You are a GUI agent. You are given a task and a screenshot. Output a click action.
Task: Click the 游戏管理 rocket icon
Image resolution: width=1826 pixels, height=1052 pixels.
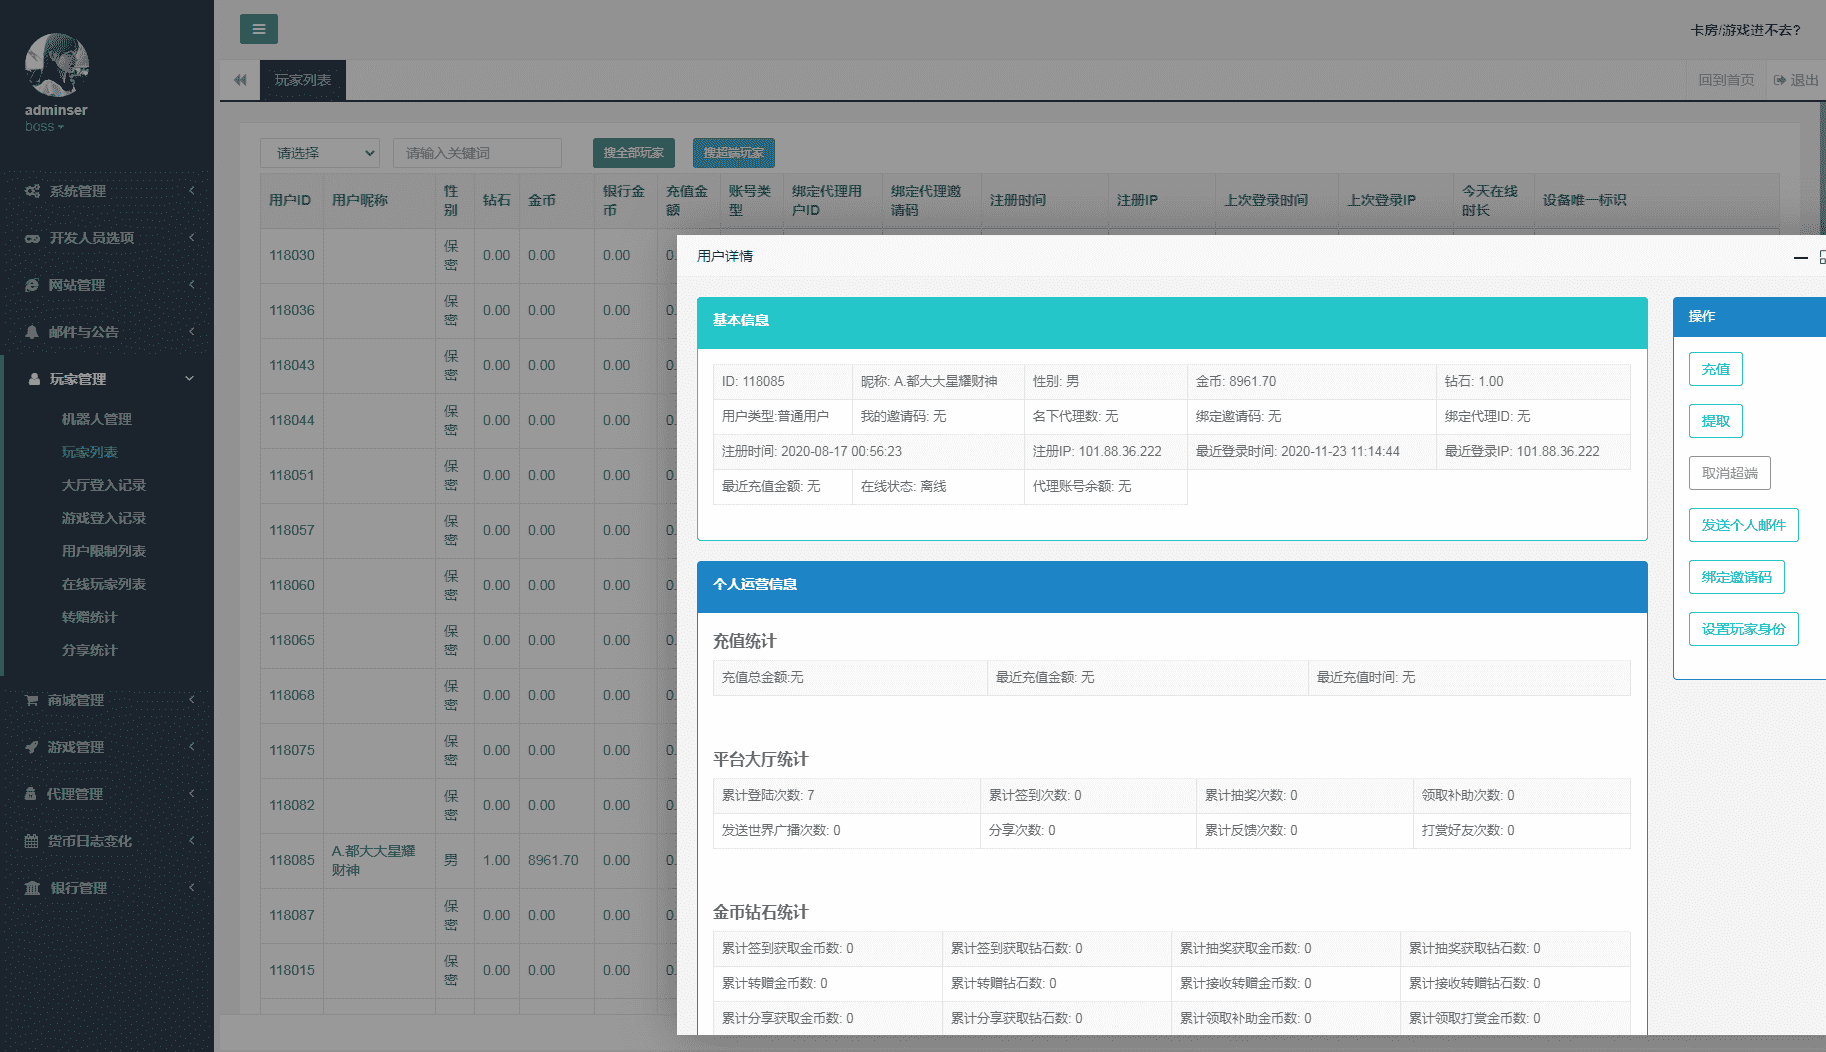(32, 747)
